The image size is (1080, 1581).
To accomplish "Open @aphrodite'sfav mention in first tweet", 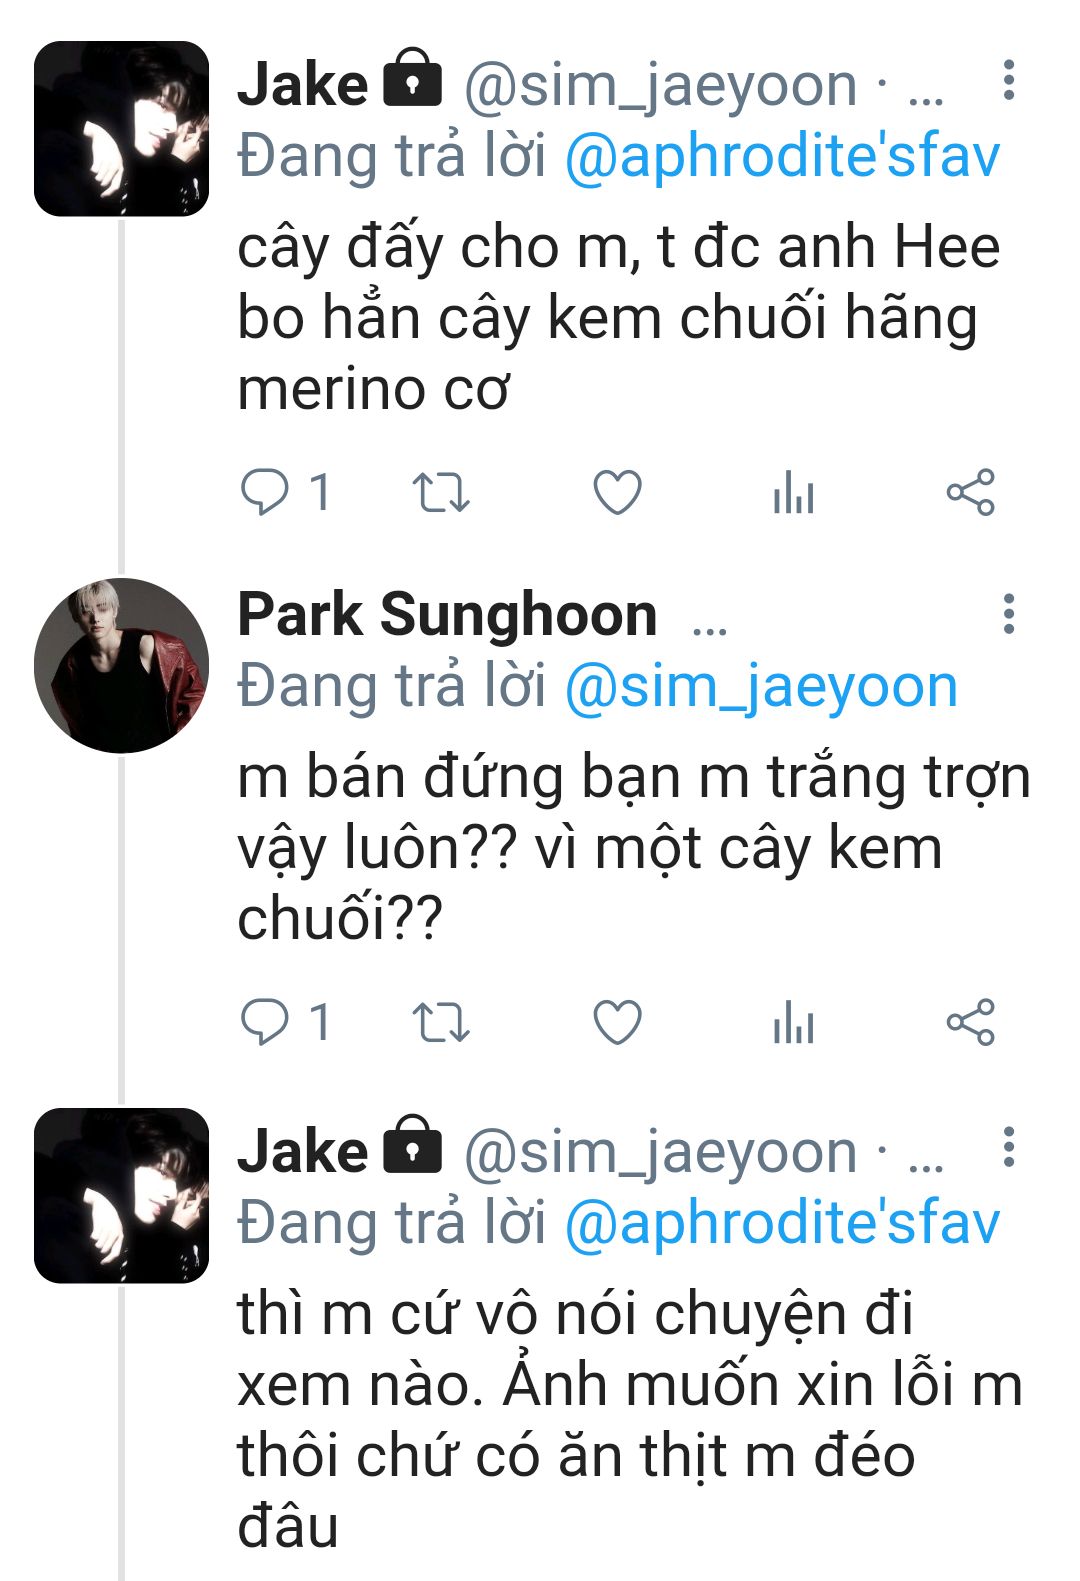I will [782, 157].
